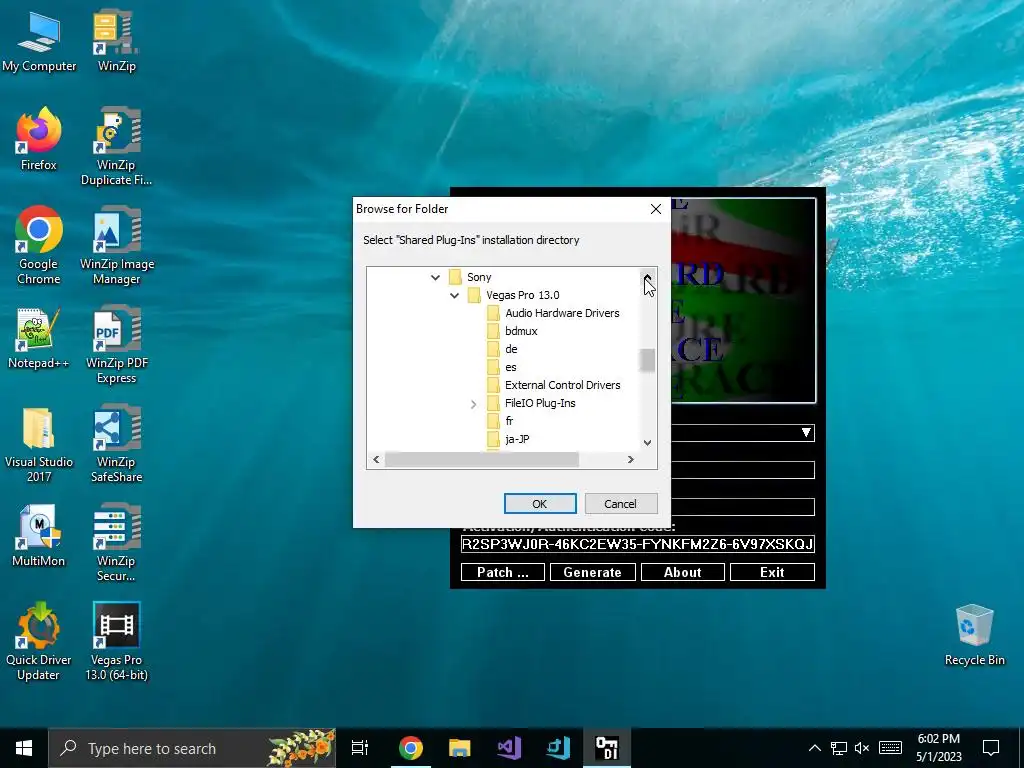Select the Sony folder in the tree
1024x768 pixels.
point(479,278)
